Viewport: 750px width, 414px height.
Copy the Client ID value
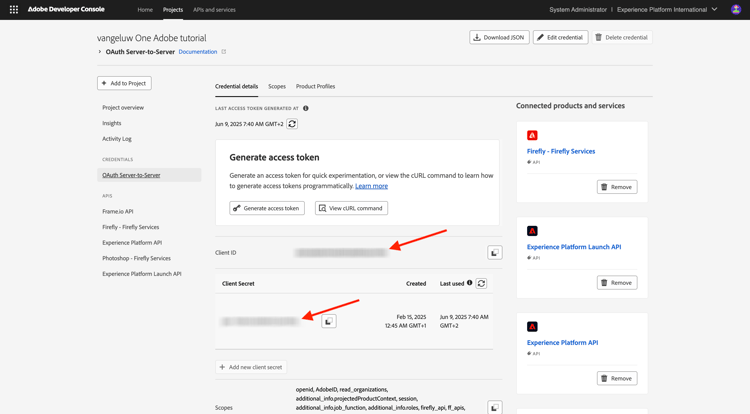tap(495, 252)
